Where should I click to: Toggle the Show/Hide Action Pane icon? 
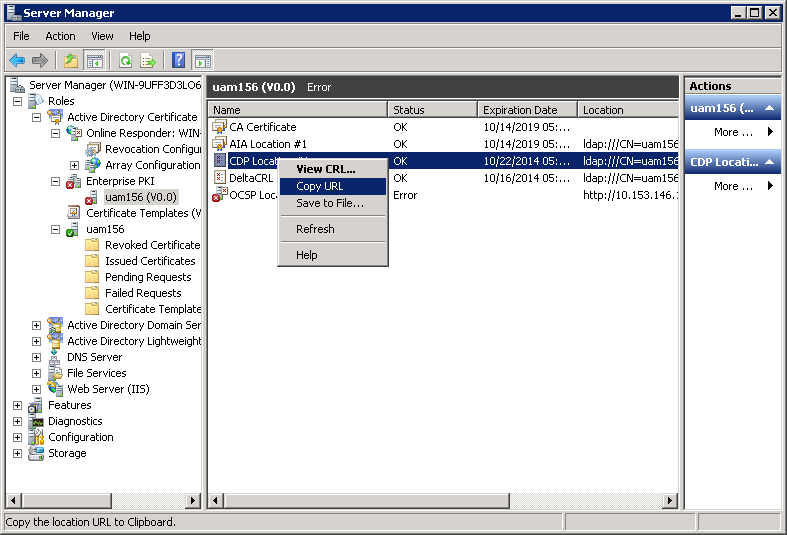click(x=203, y=61)
